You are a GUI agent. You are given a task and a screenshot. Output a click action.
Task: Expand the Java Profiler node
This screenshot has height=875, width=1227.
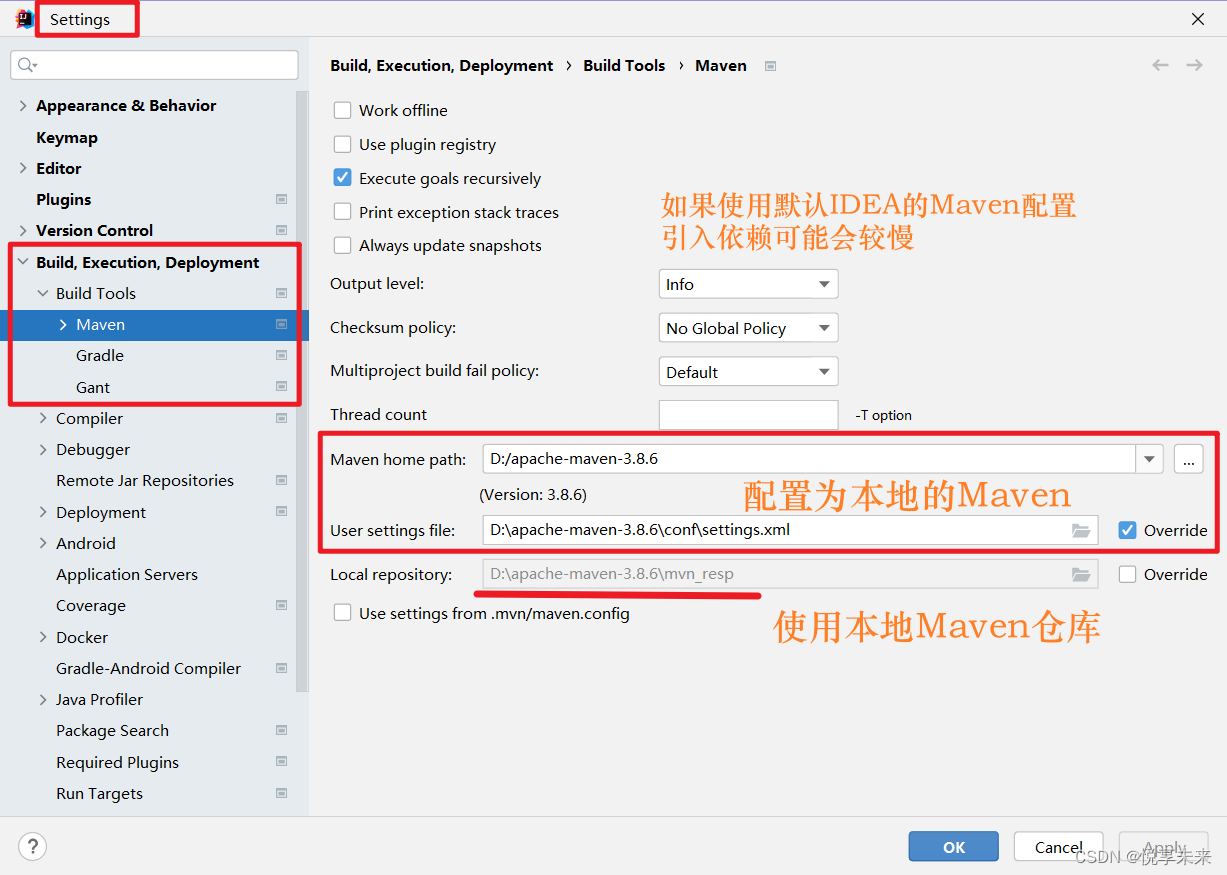43,700
